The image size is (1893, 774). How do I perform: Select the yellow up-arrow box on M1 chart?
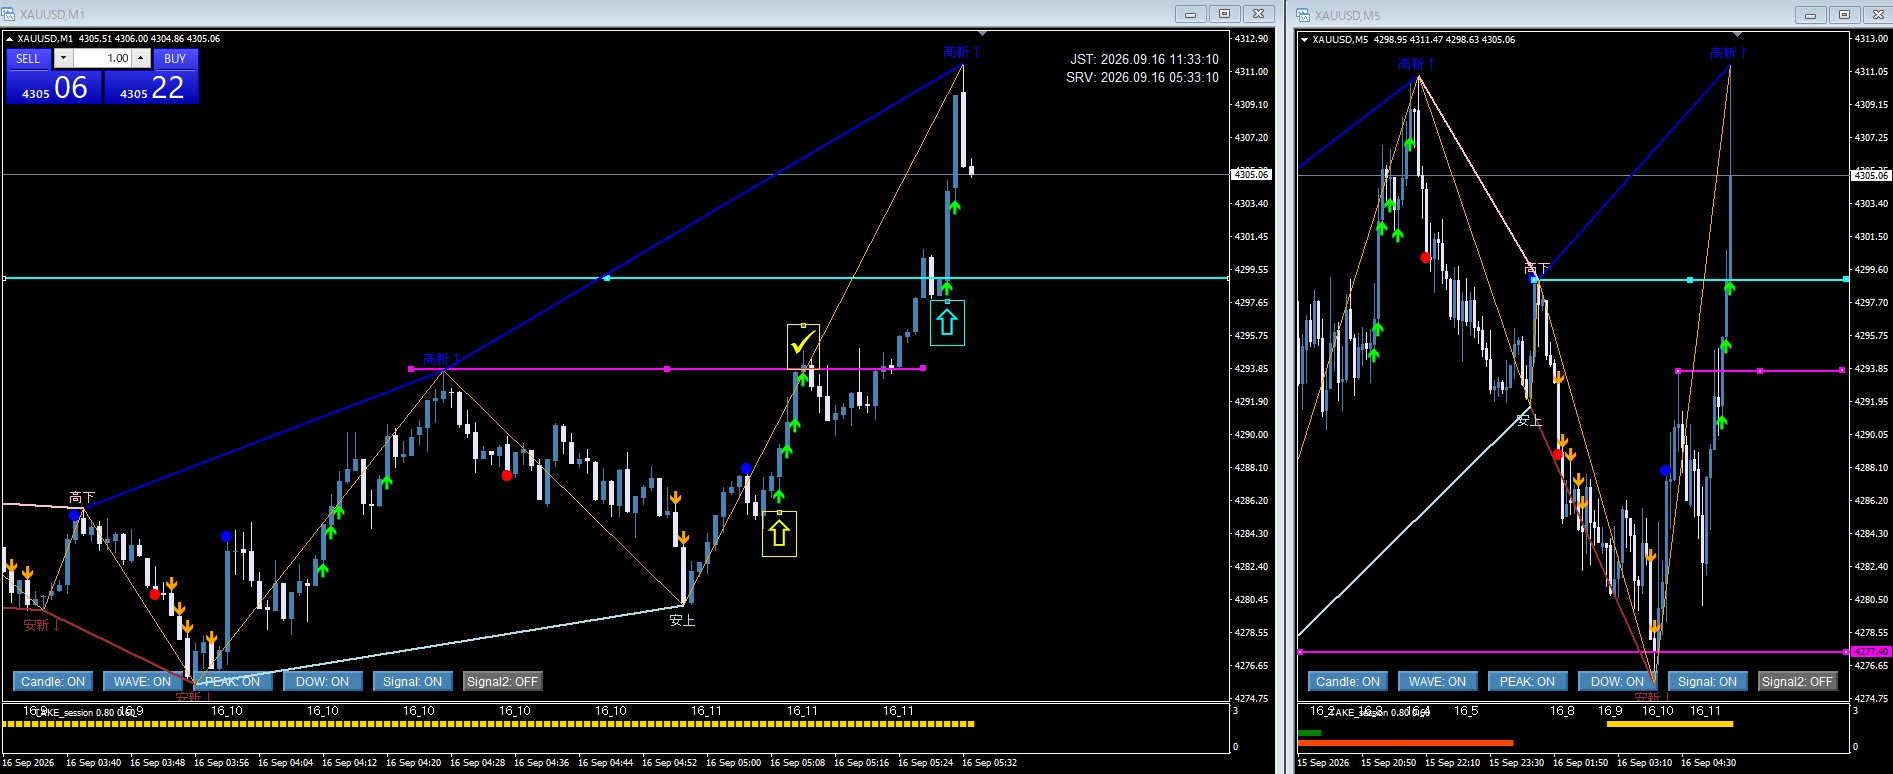click(x=779, y=534)
